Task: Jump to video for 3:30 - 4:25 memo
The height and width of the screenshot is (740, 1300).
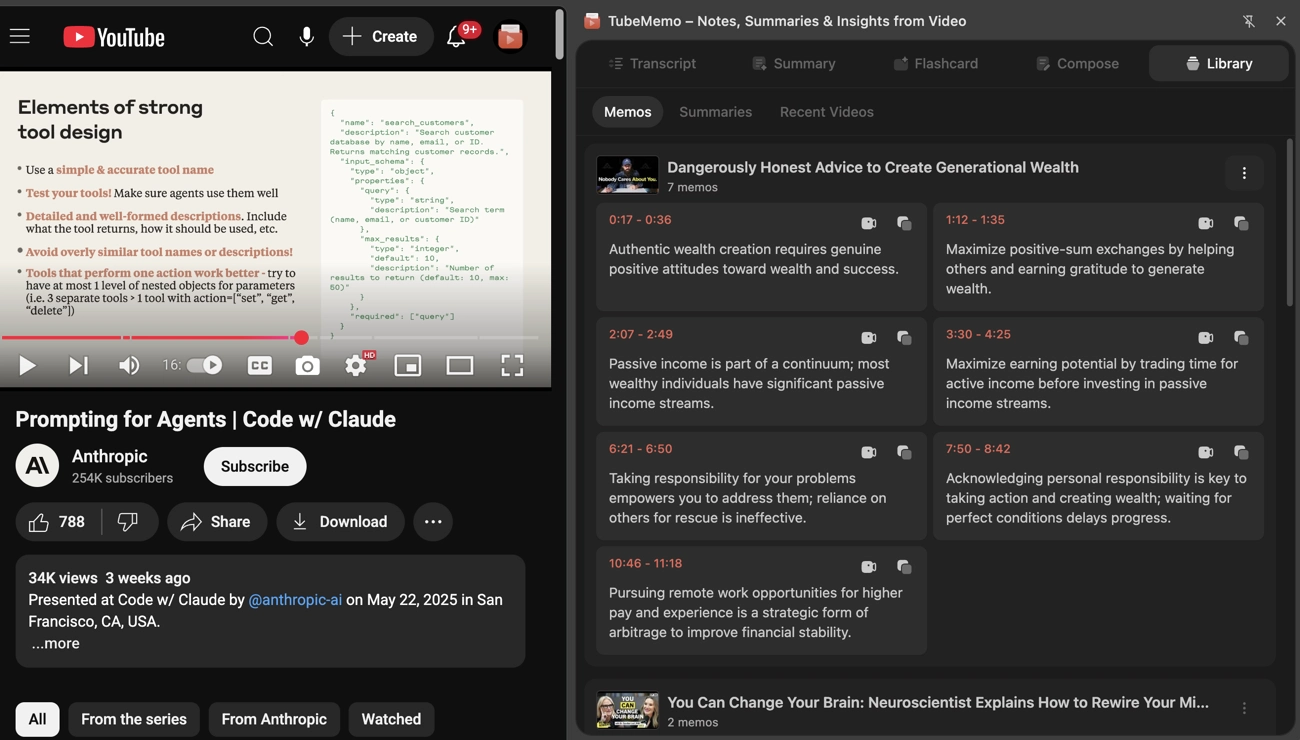Action: pyautogui.click(x=1206, y=338)
